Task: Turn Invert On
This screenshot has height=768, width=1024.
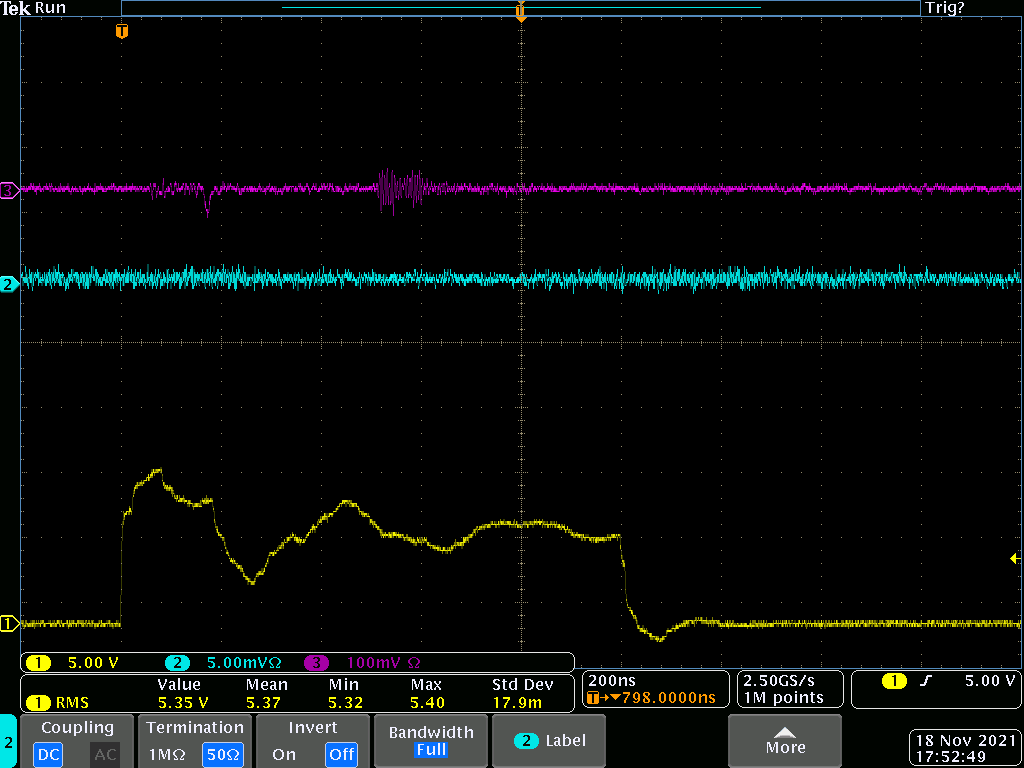Action: click(x=284, y=754)
